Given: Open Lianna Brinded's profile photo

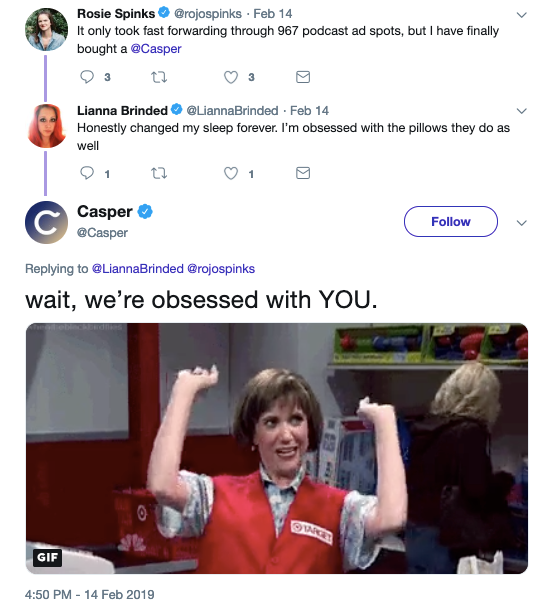Looking at the screenshot, I should click(x=46, y=126).
